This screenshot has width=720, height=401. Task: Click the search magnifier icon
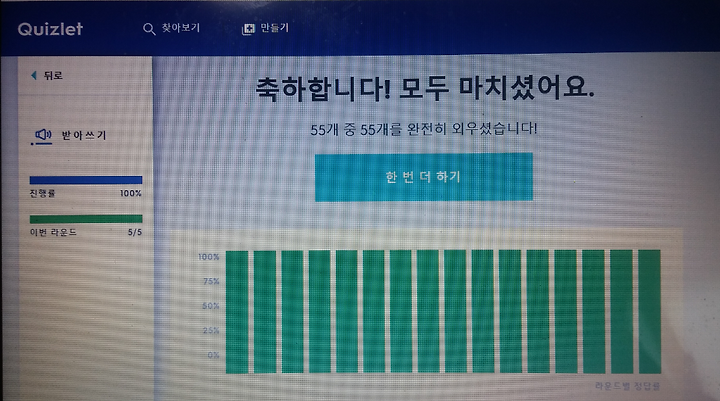(149, 29)
